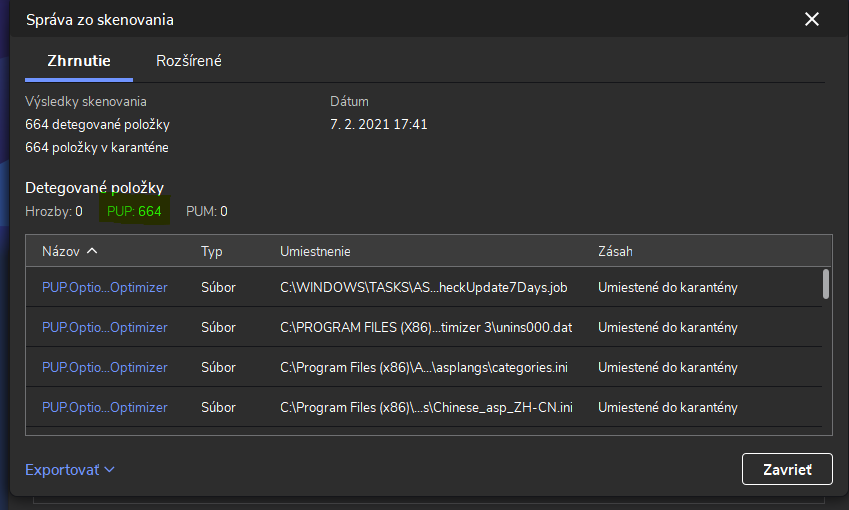The image size is (849, 510).
Task: Click the scan date 7. 2. 2021 17:41
Action: [379, 125]
